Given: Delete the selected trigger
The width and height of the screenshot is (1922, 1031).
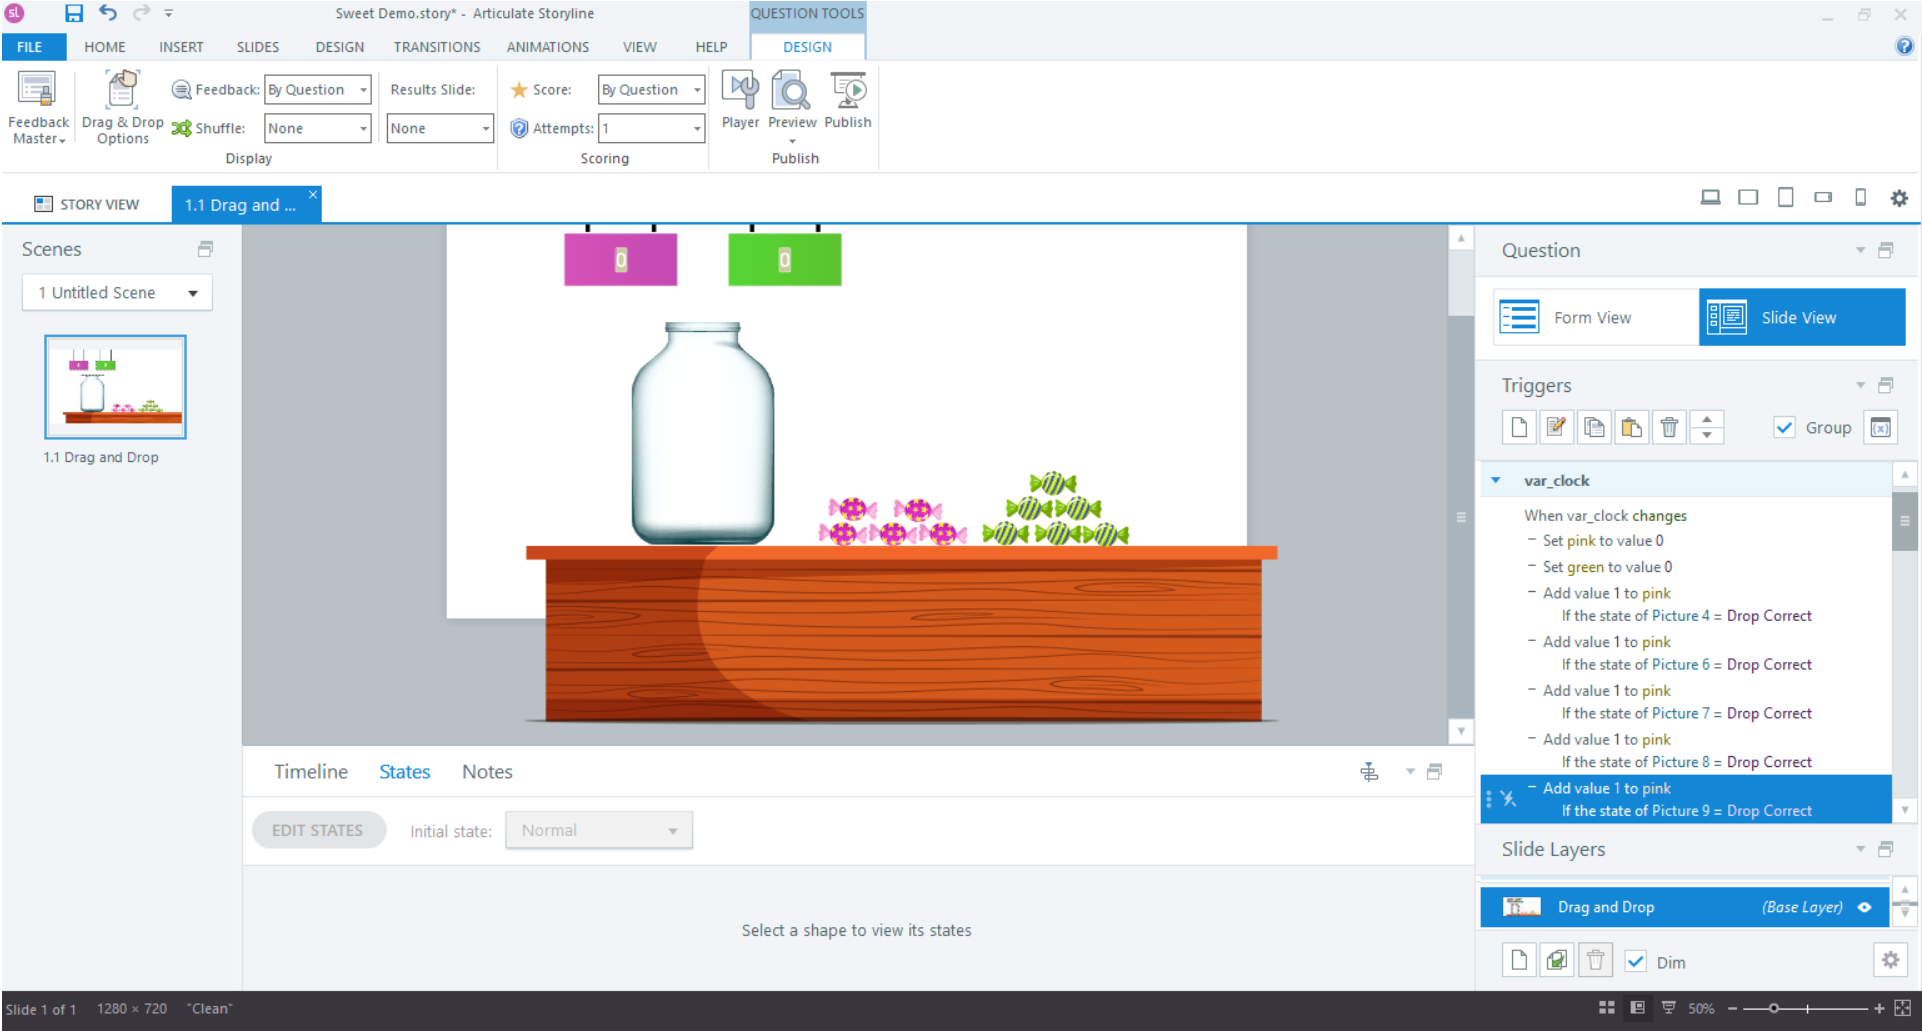Looking at the screenshot, I should [1669, 428].
